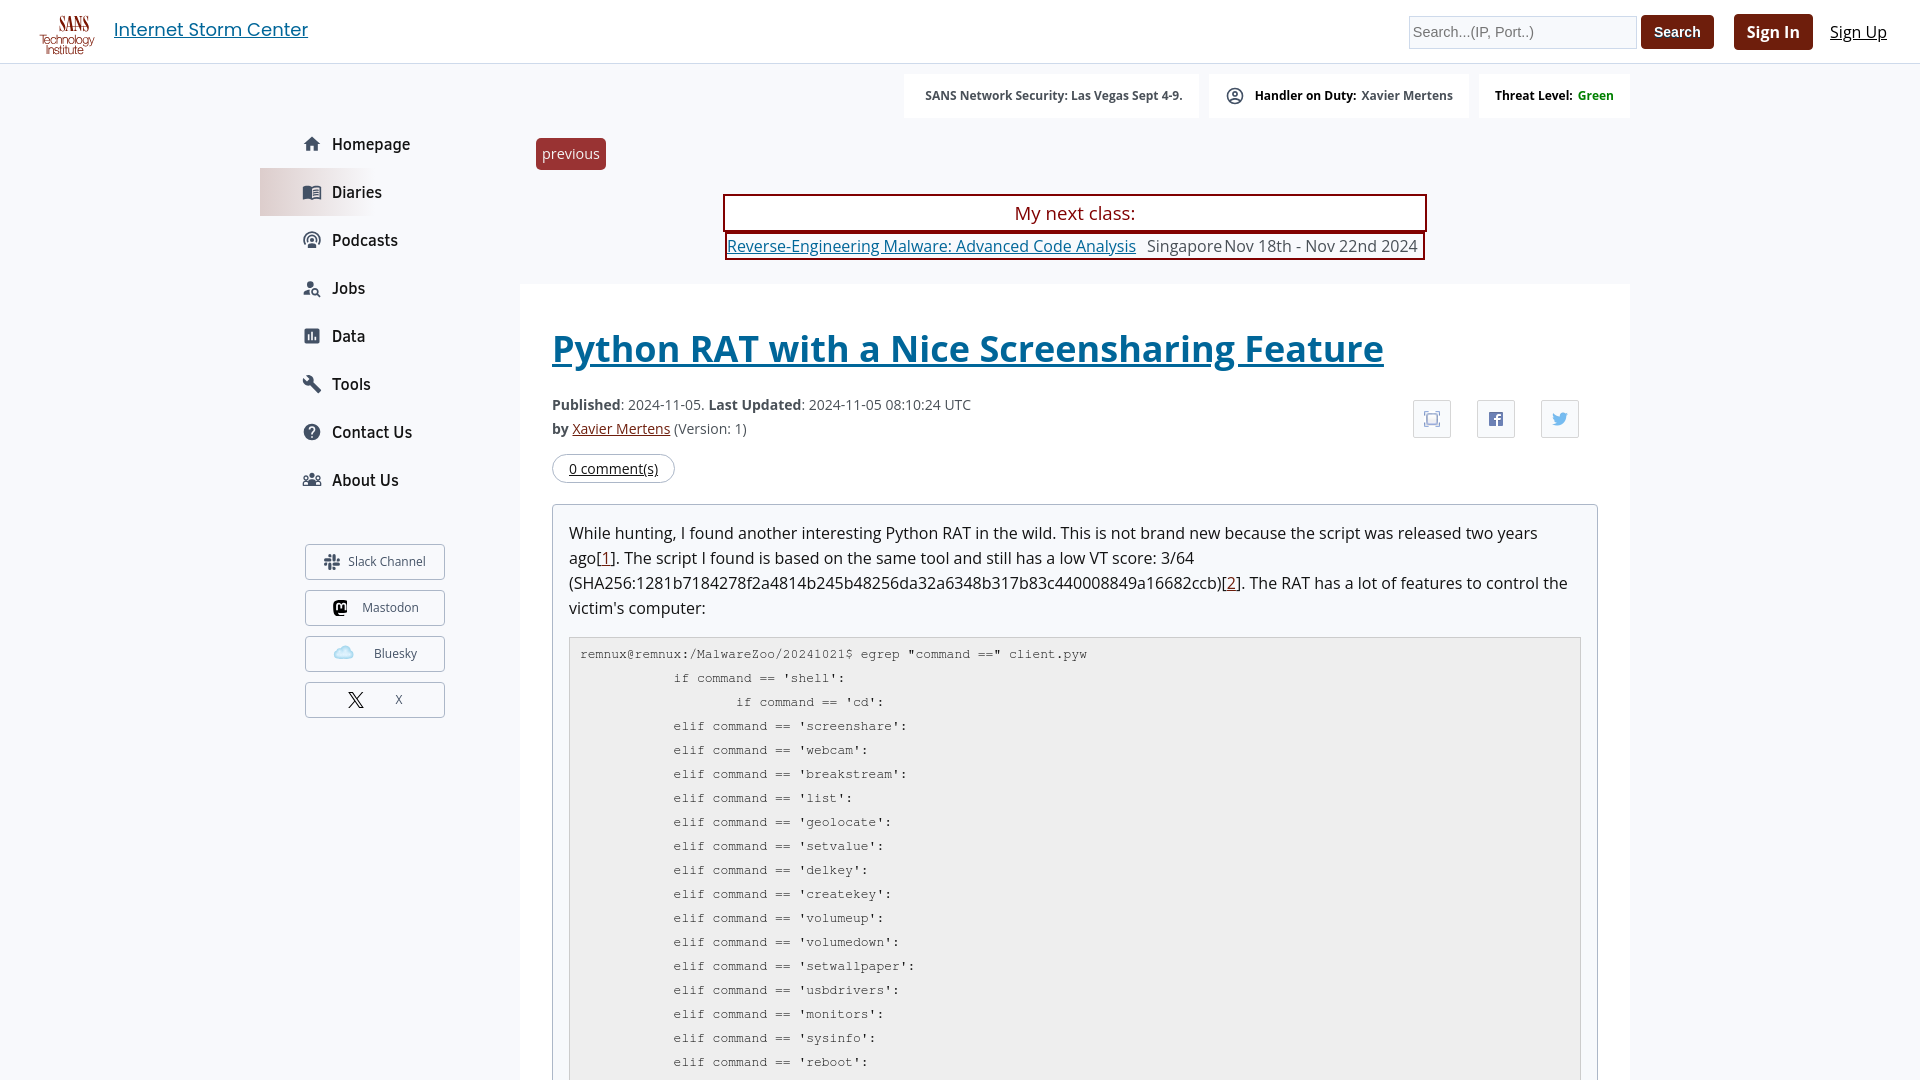The image size is (1920, 1080).
Task: Click the Handler on Duty profile icon
Action: 1236,95
